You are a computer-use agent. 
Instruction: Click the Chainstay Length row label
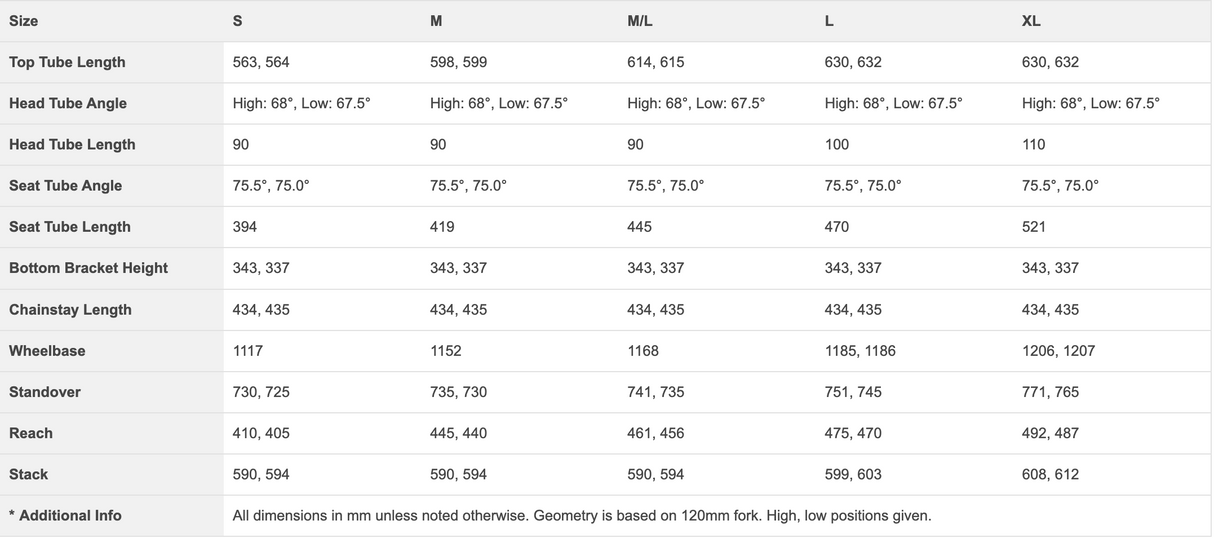pos(70,310)
